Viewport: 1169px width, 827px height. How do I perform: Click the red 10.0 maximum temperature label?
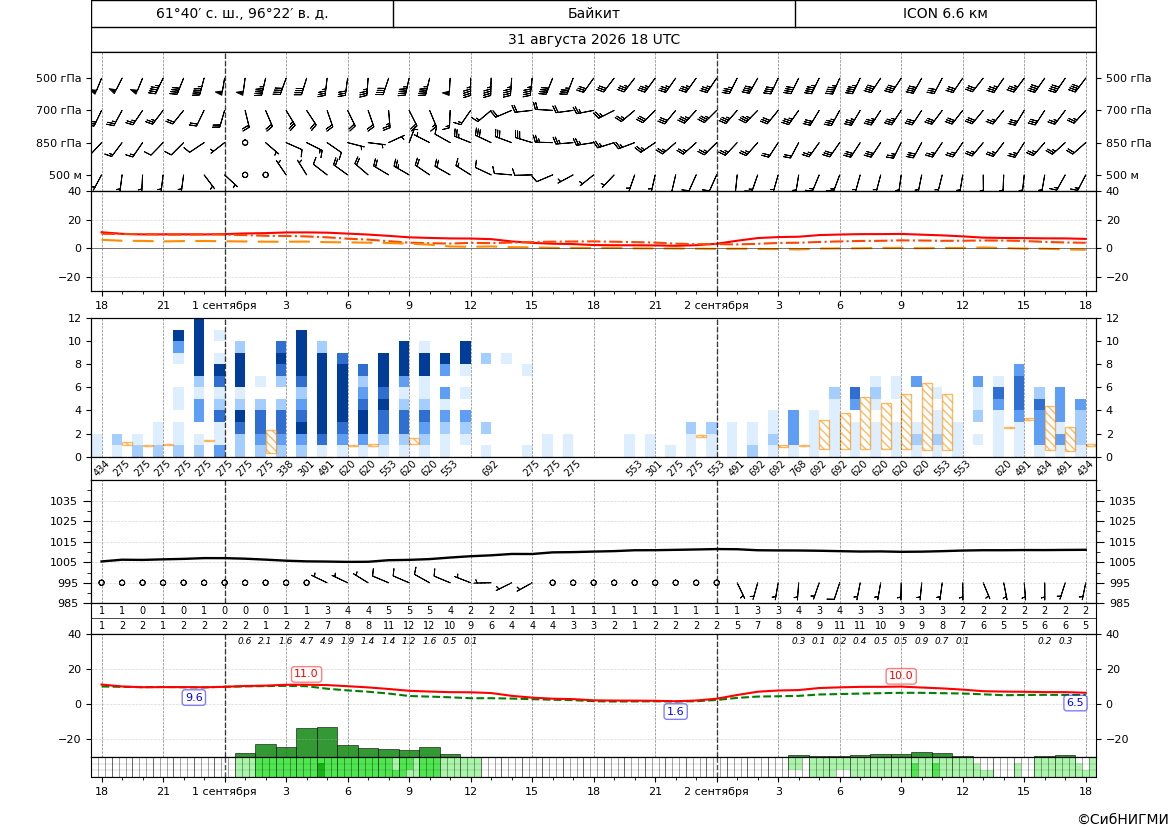(901, 676)
